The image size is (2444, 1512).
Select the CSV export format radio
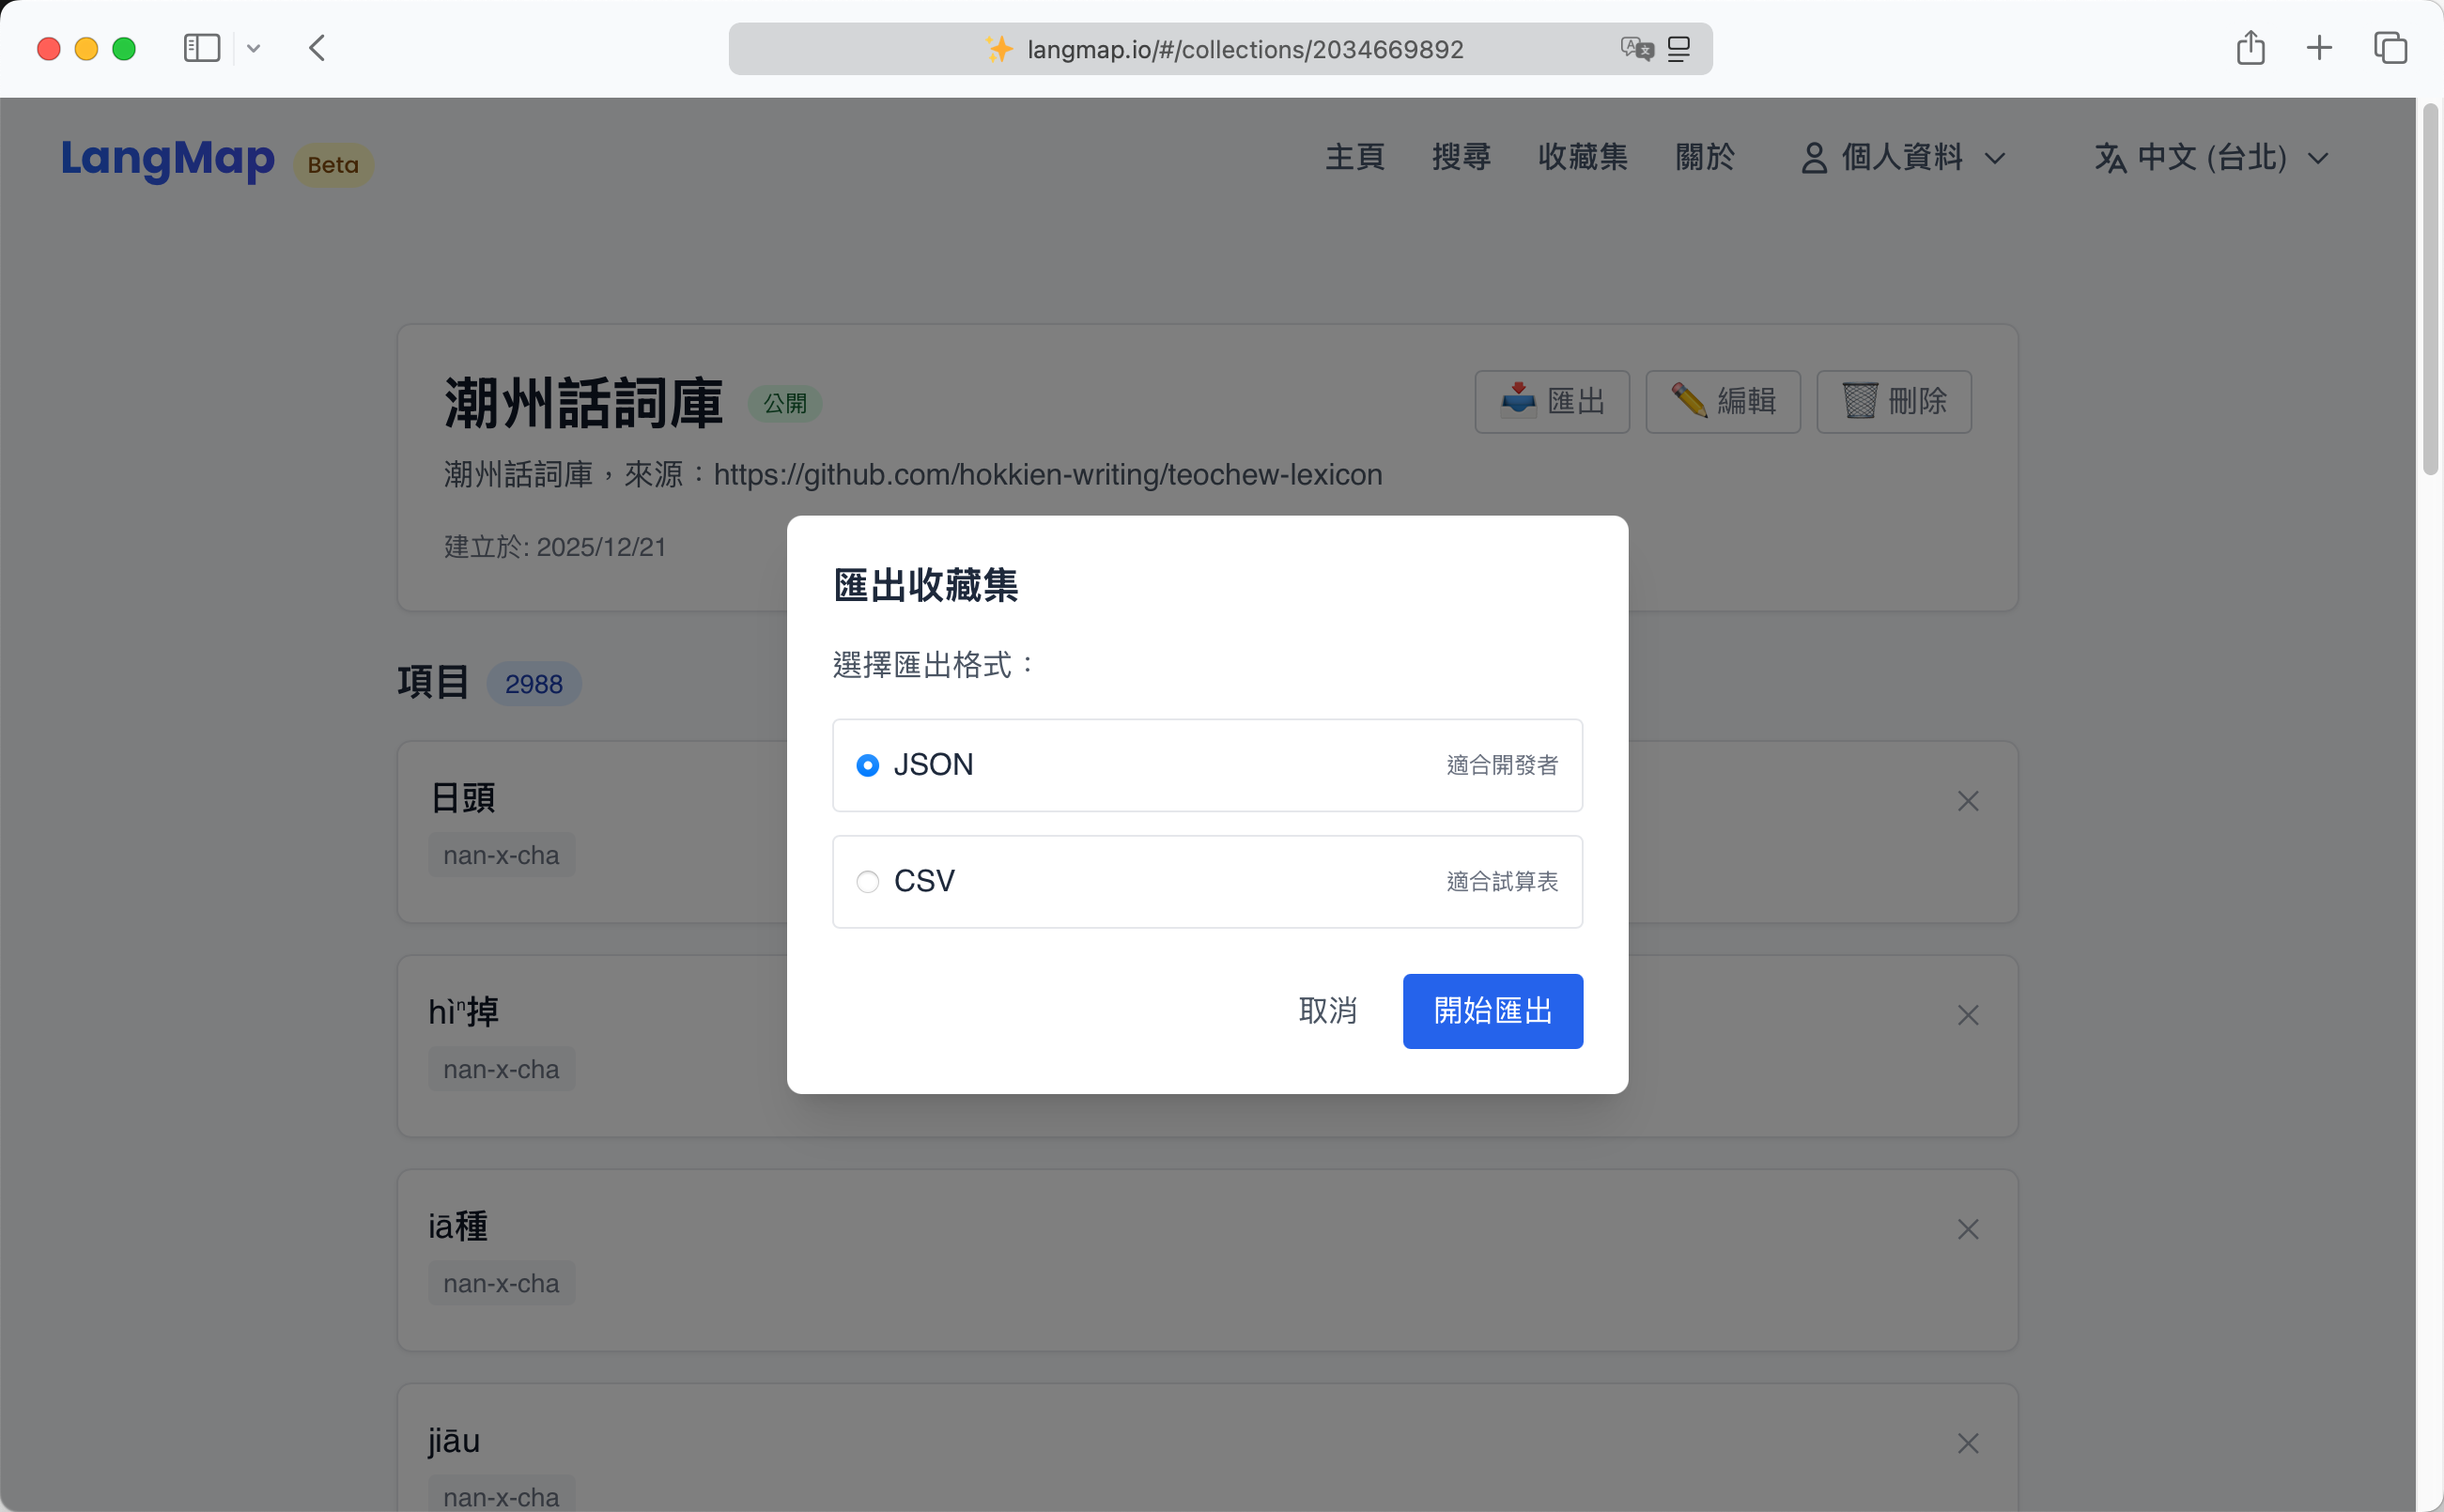867,882
